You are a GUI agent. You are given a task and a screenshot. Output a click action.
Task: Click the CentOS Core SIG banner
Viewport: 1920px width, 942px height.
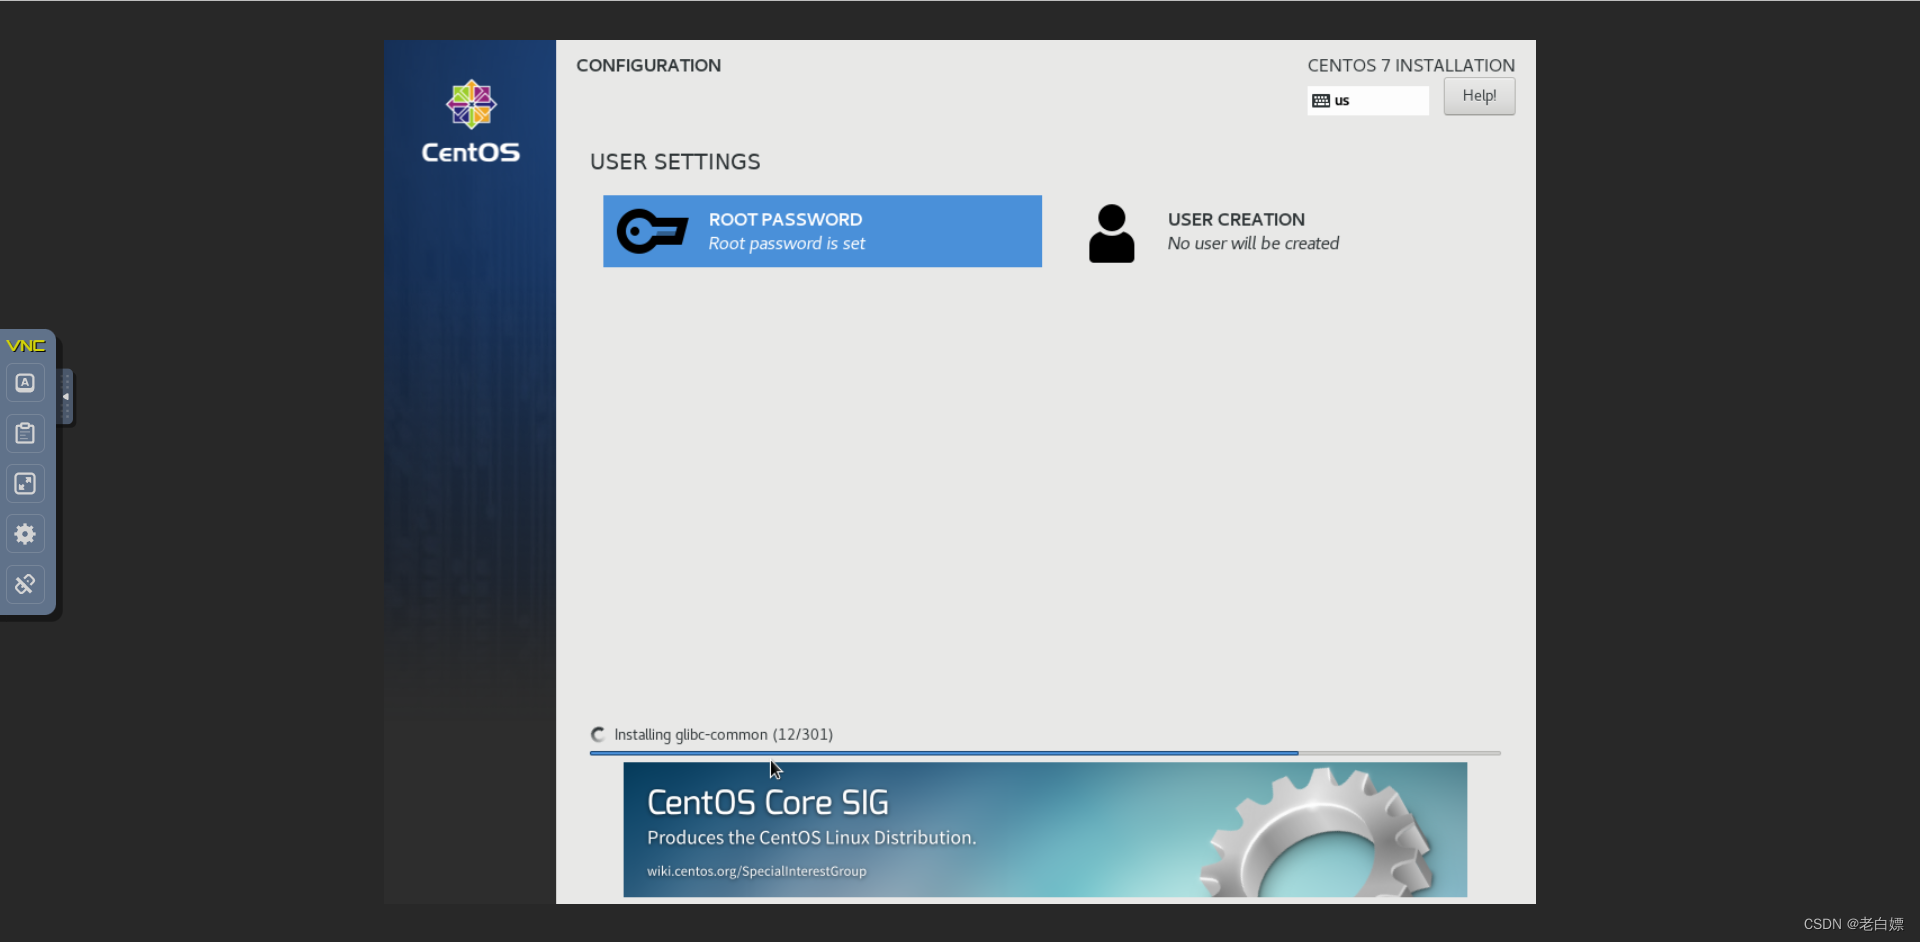(1045, 829)
